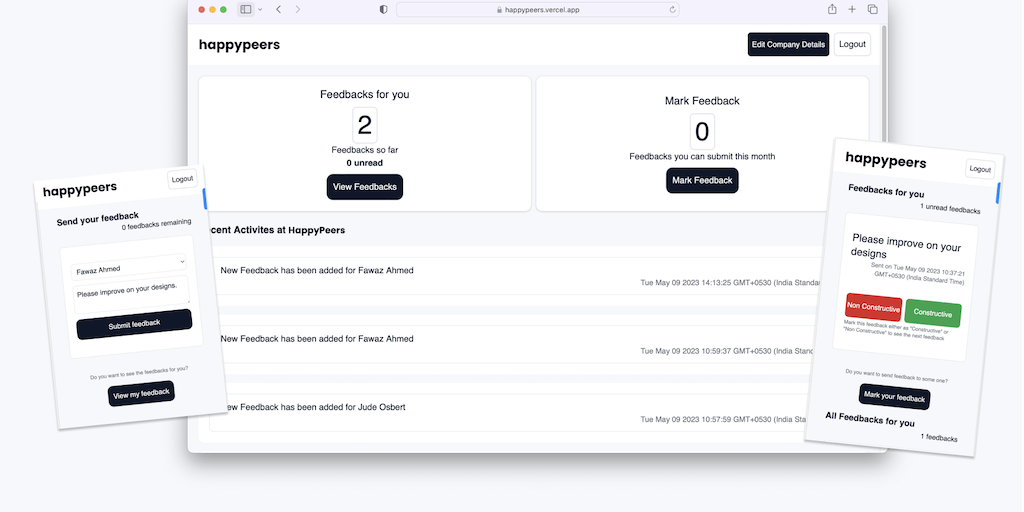Click the happypeers logo in left mobile screen
The image size is (1024, 512).
tap(80, 189)
